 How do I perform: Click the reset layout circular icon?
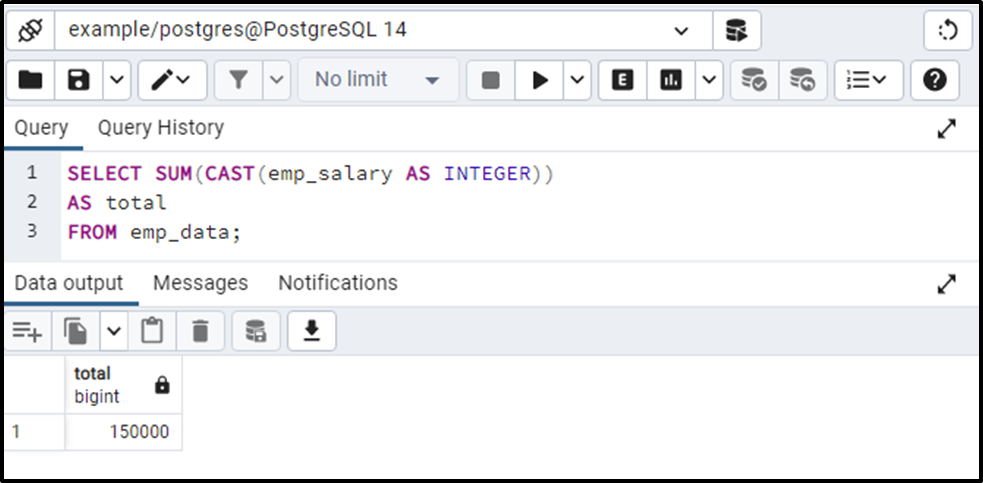[x=947, y=30]
